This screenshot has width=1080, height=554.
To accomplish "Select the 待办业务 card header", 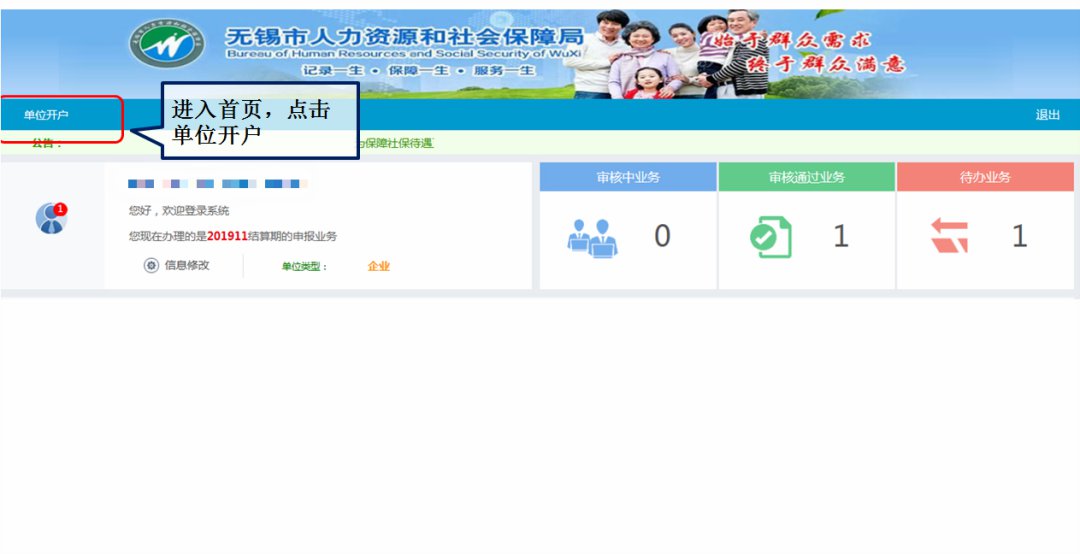I will (x=985, y=177).
